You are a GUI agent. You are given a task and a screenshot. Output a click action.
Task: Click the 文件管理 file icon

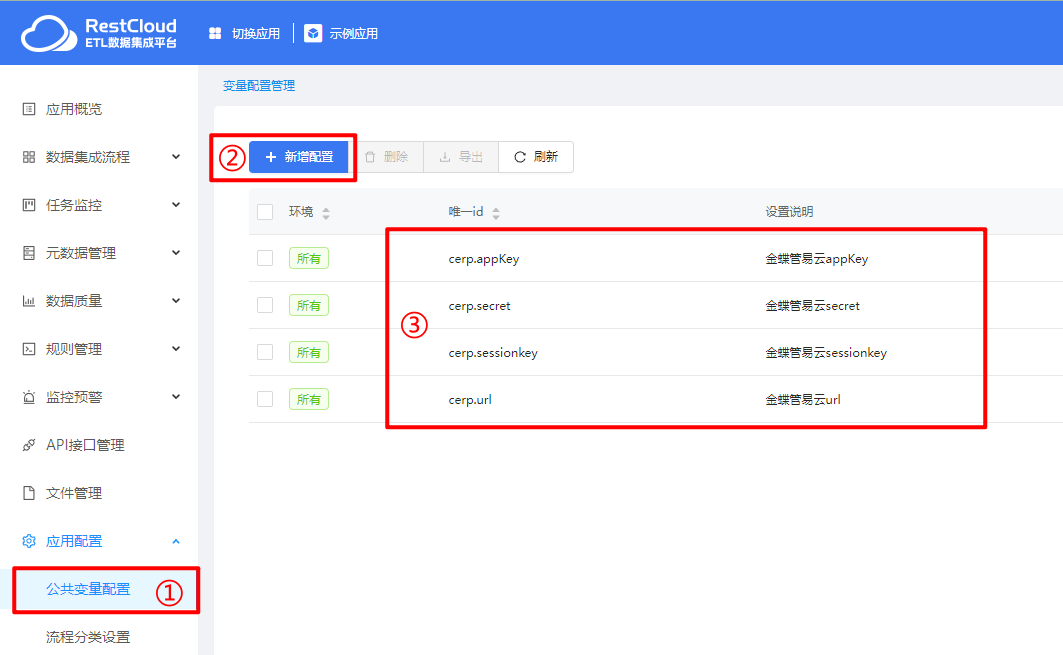[x=29, y=493]
